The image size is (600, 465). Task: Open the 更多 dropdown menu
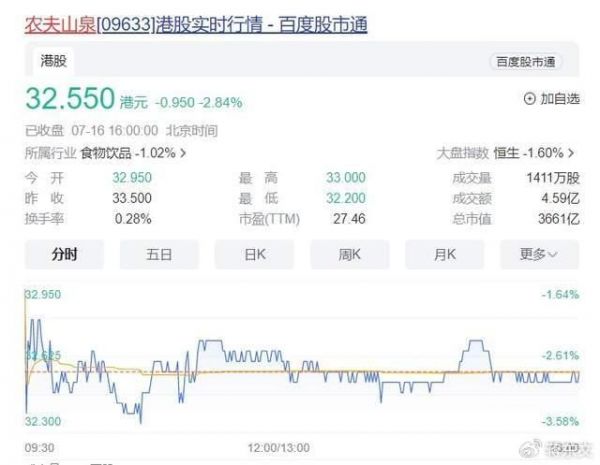540,254
